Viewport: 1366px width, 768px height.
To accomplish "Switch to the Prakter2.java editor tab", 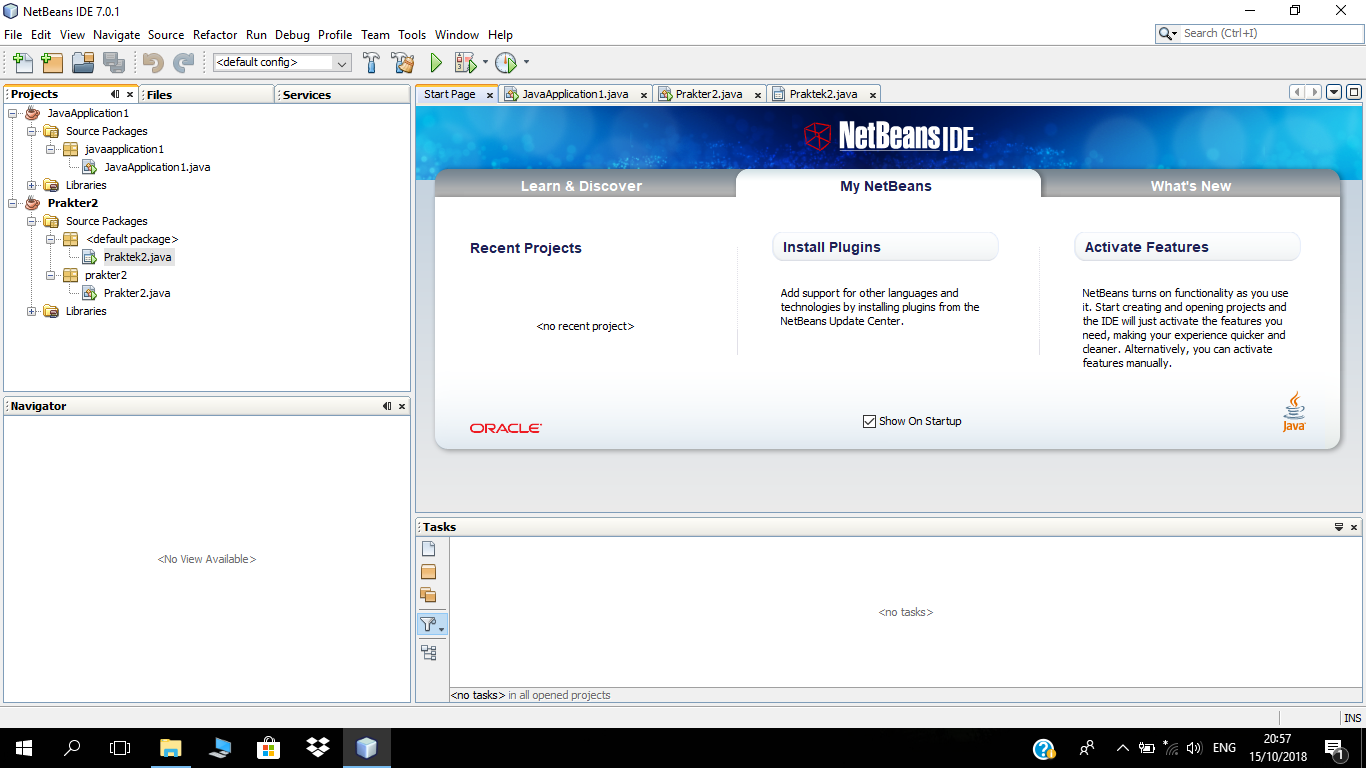I will click(x=709, y=94).
